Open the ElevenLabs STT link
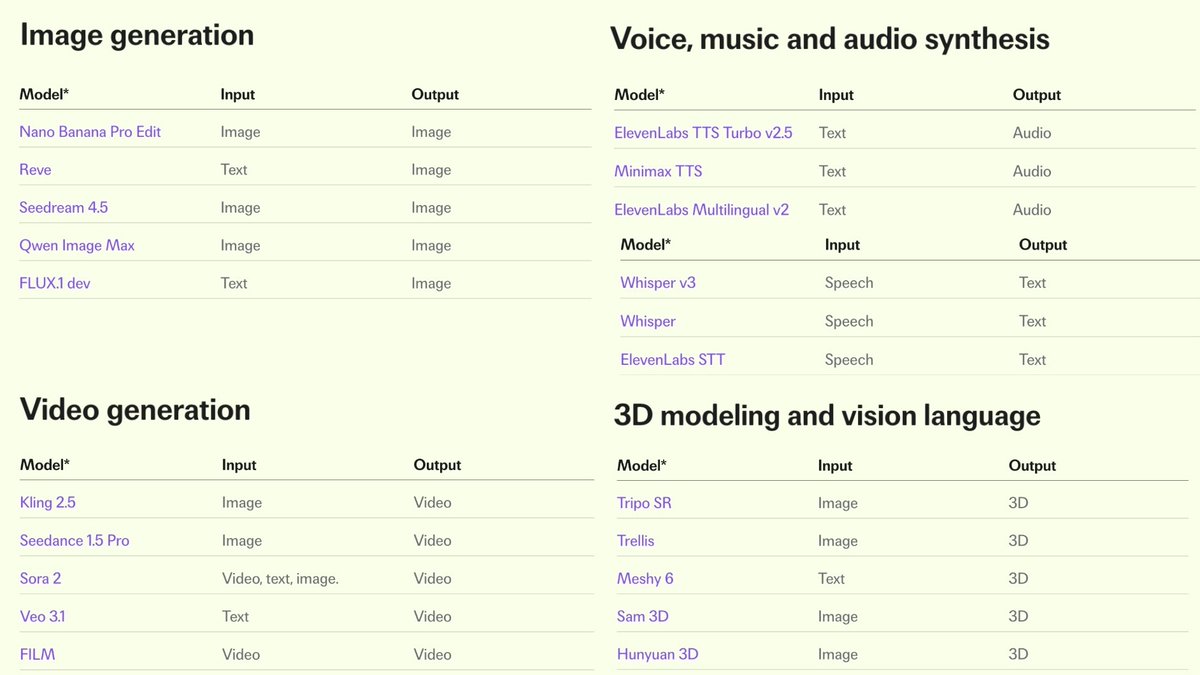The width and height of the screenshot is (1200, 675). point(673,360)
